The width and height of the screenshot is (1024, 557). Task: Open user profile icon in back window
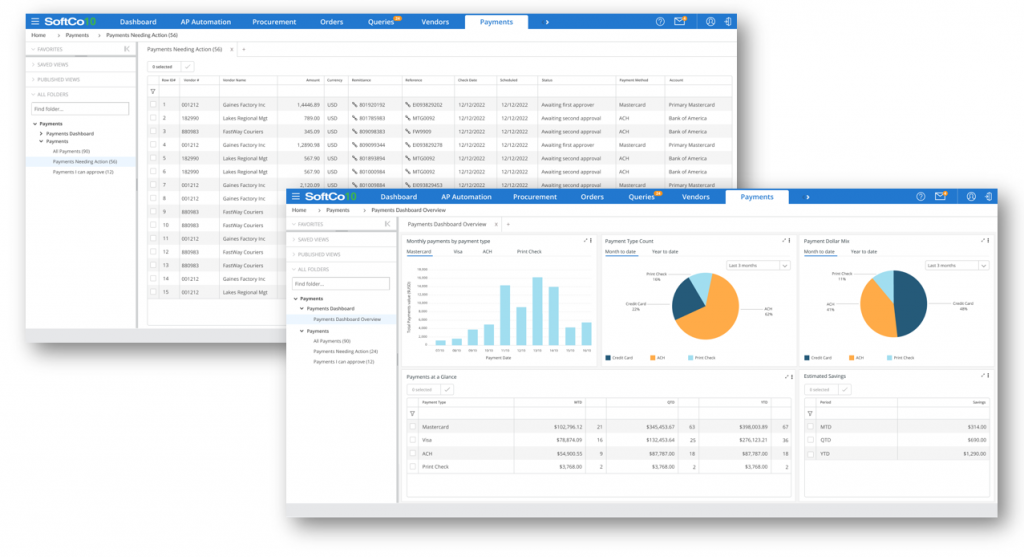coord(710,22)
